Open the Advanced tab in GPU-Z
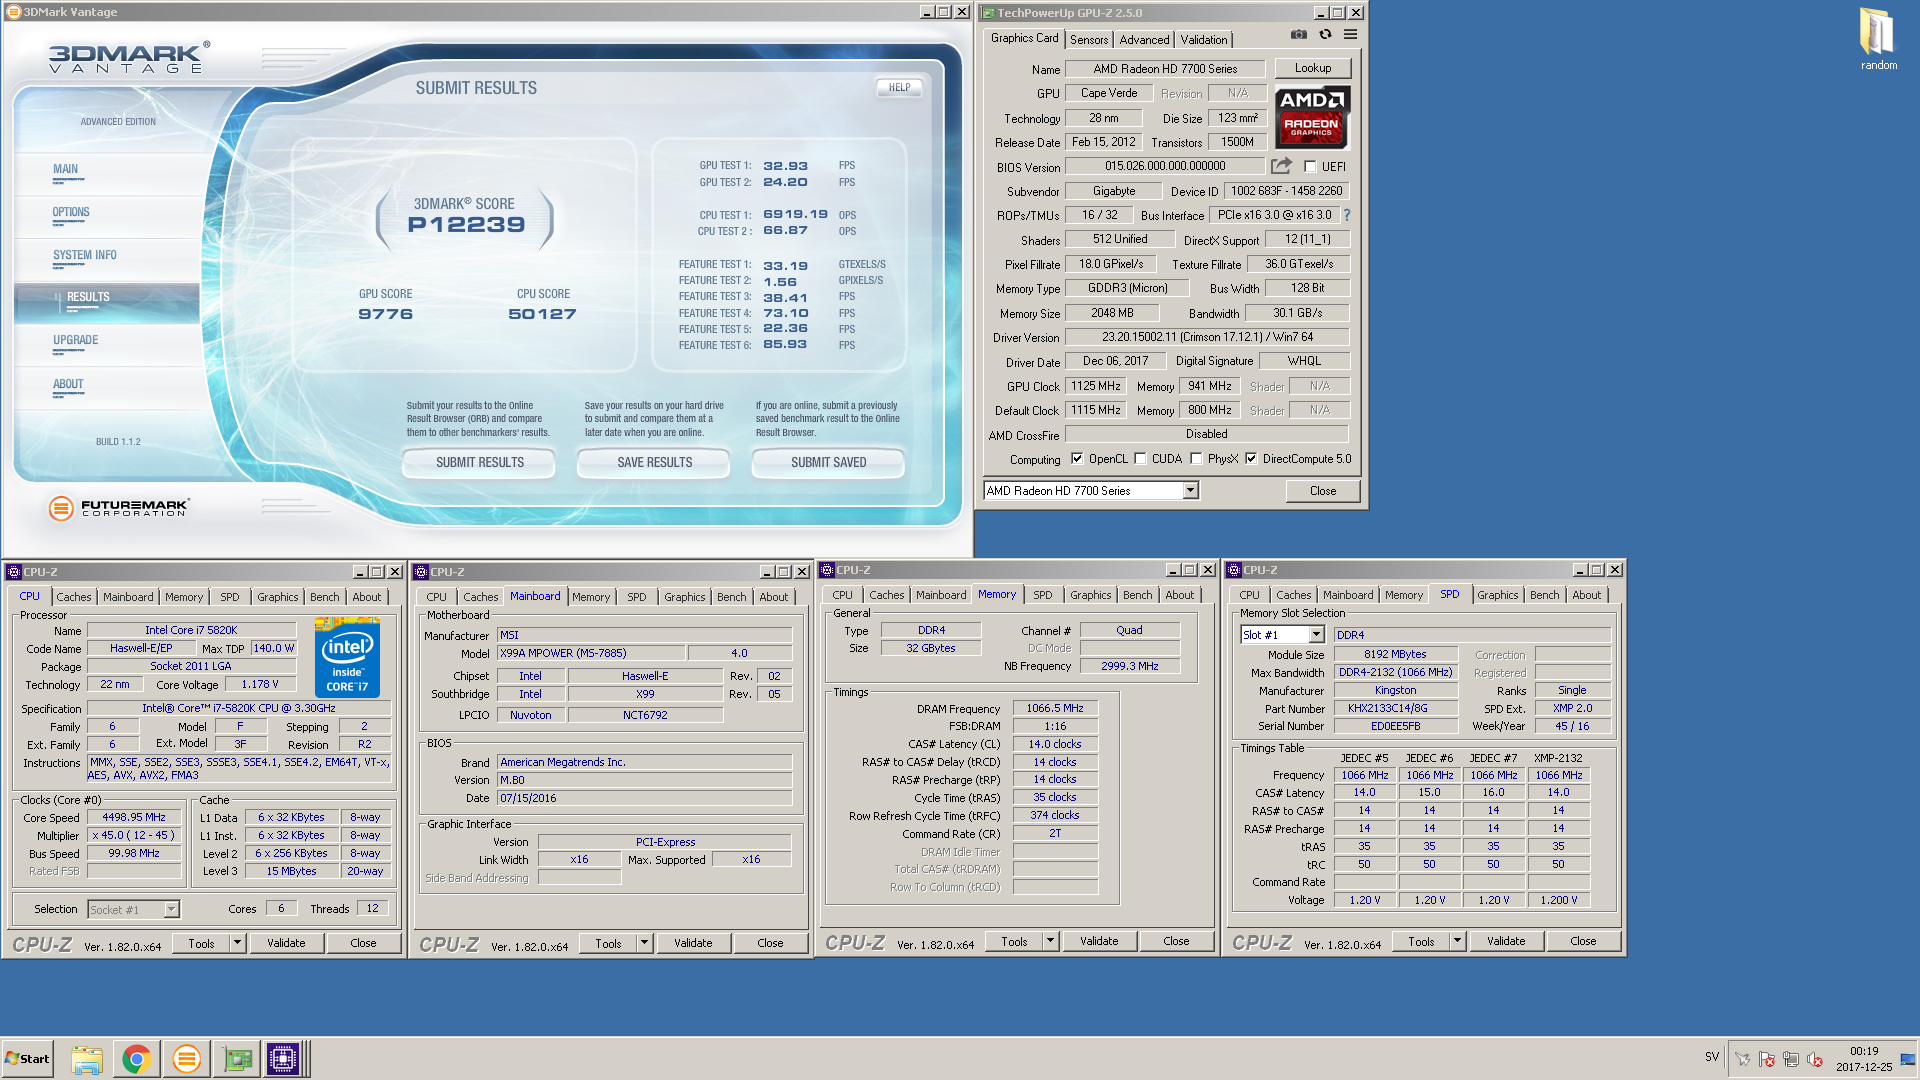1920x1080 pixels. 1144,40
